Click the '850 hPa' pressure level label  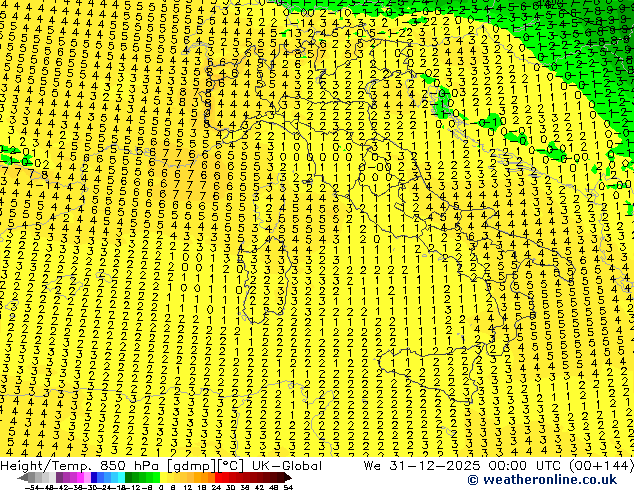click(x=129, y=466)
